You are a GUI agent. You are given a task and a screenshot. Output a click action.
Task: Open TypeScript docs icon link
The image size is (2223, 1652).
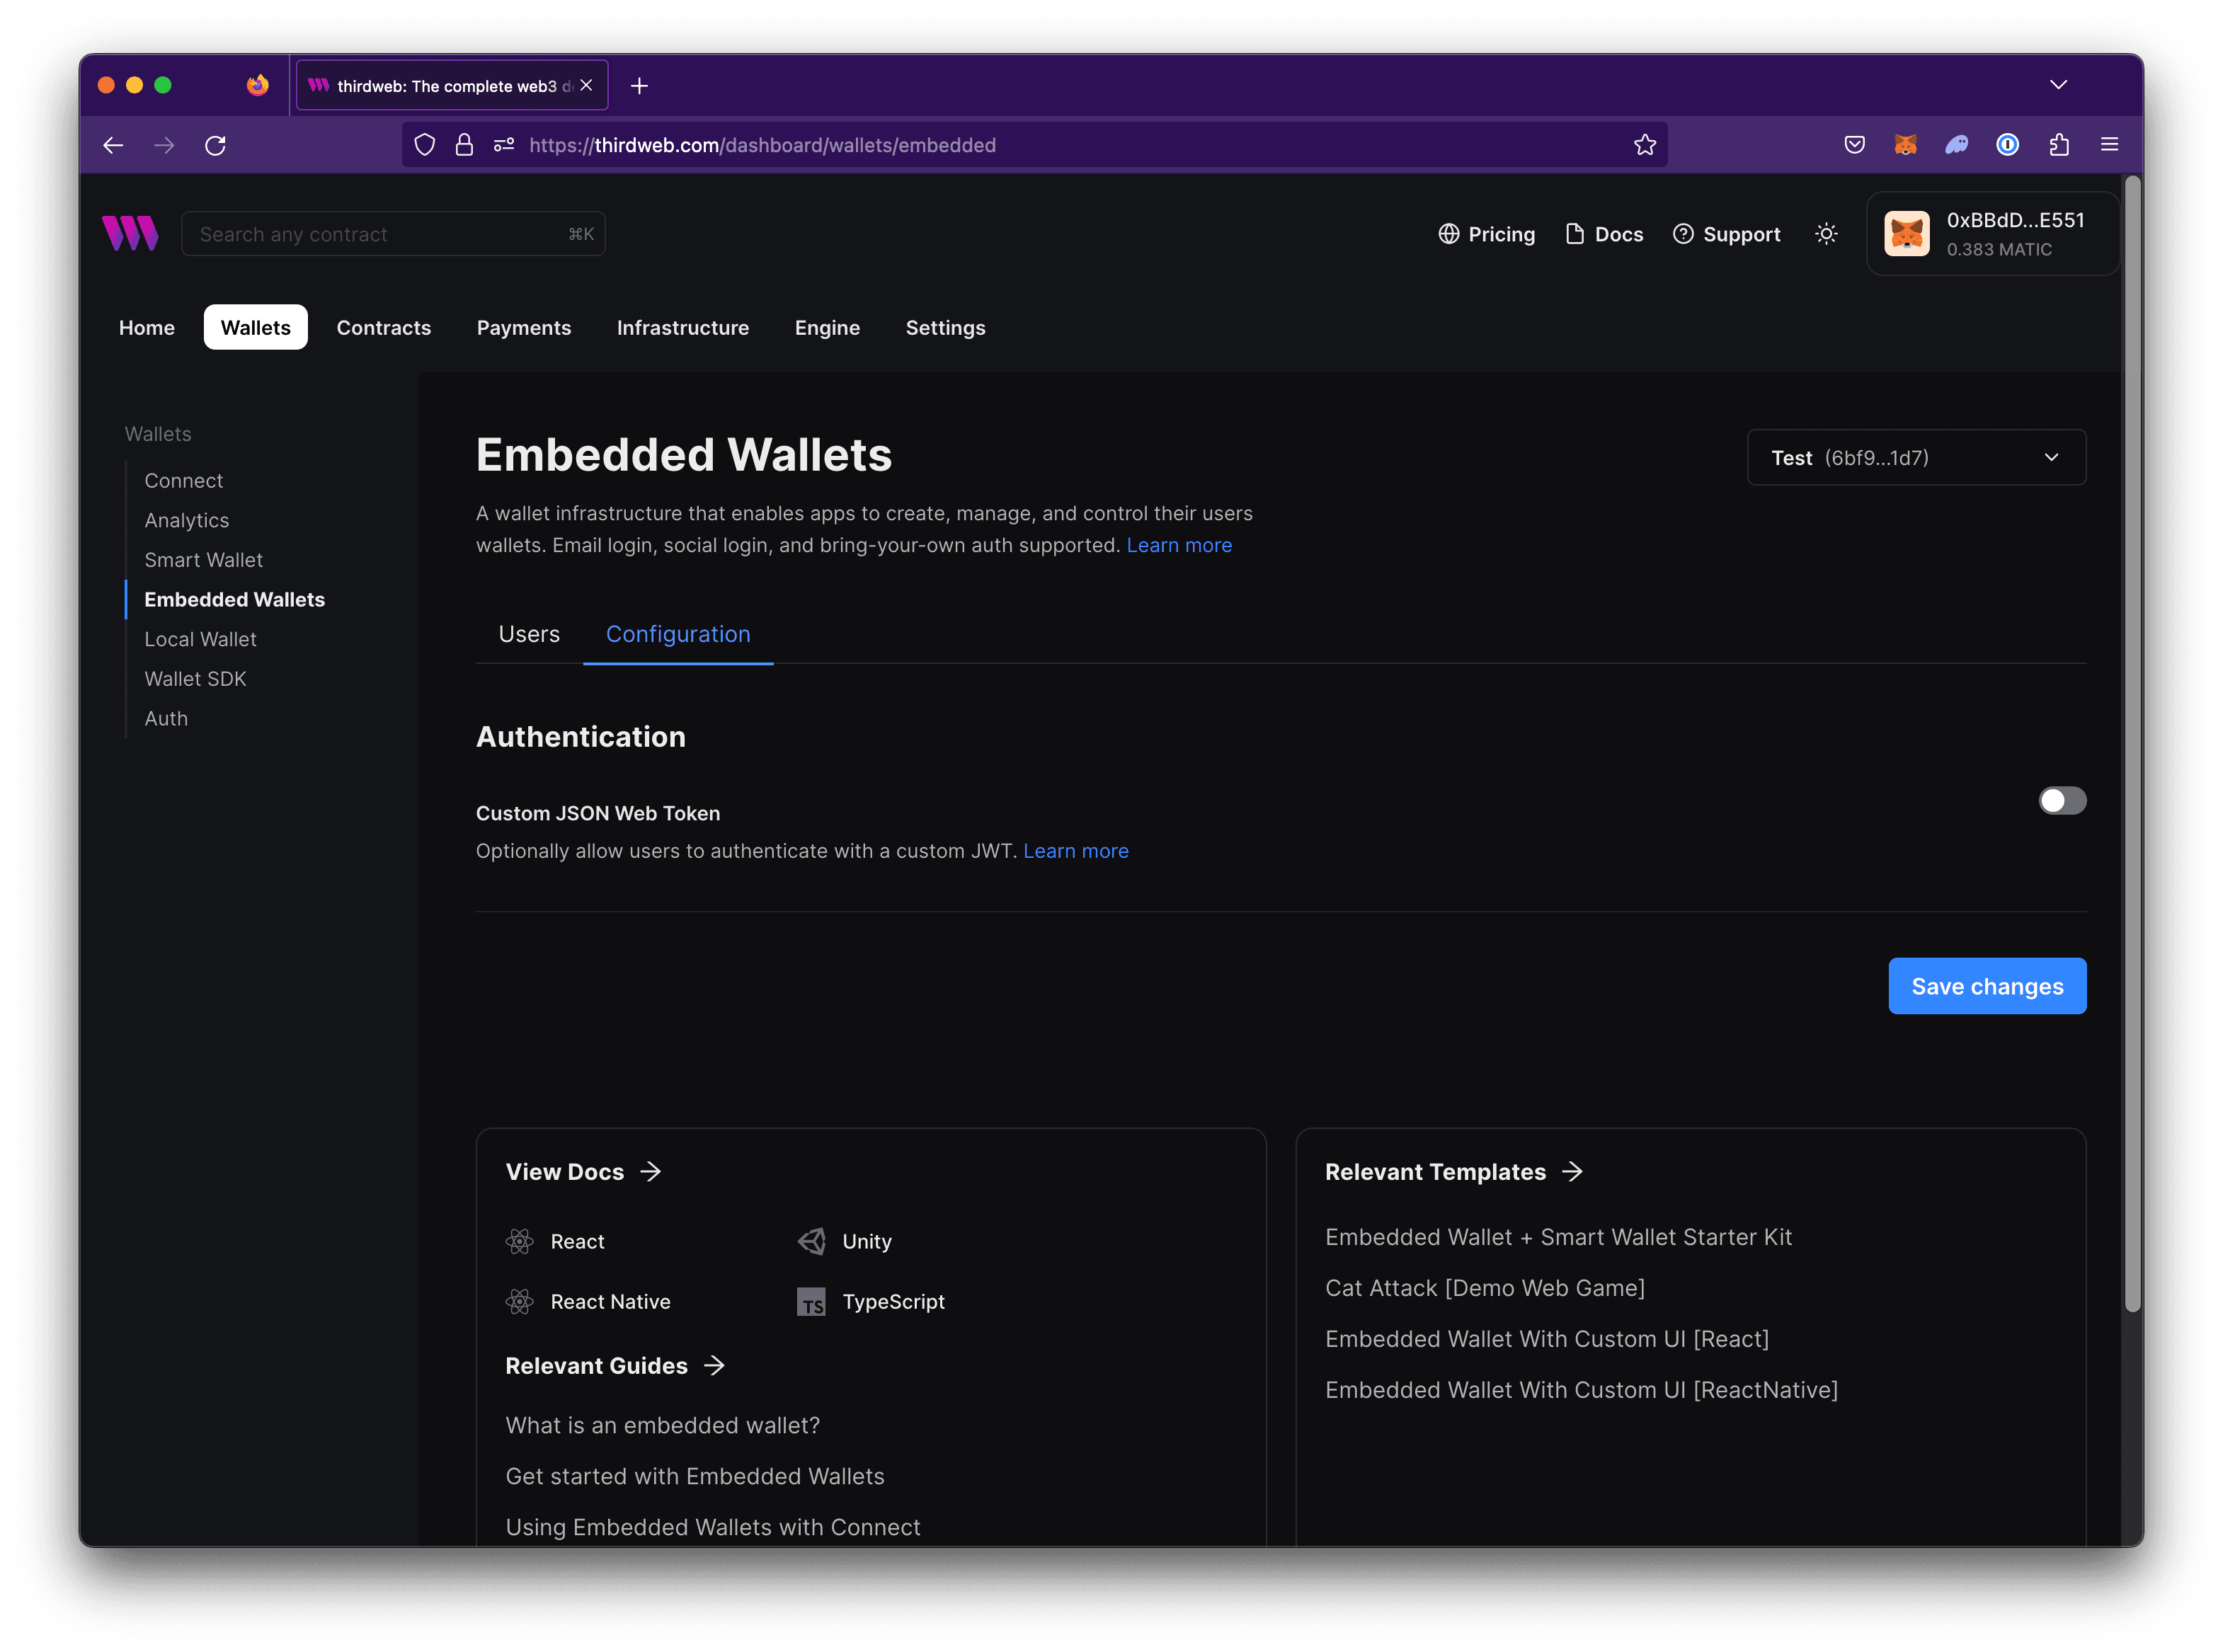coord(811,1302)
